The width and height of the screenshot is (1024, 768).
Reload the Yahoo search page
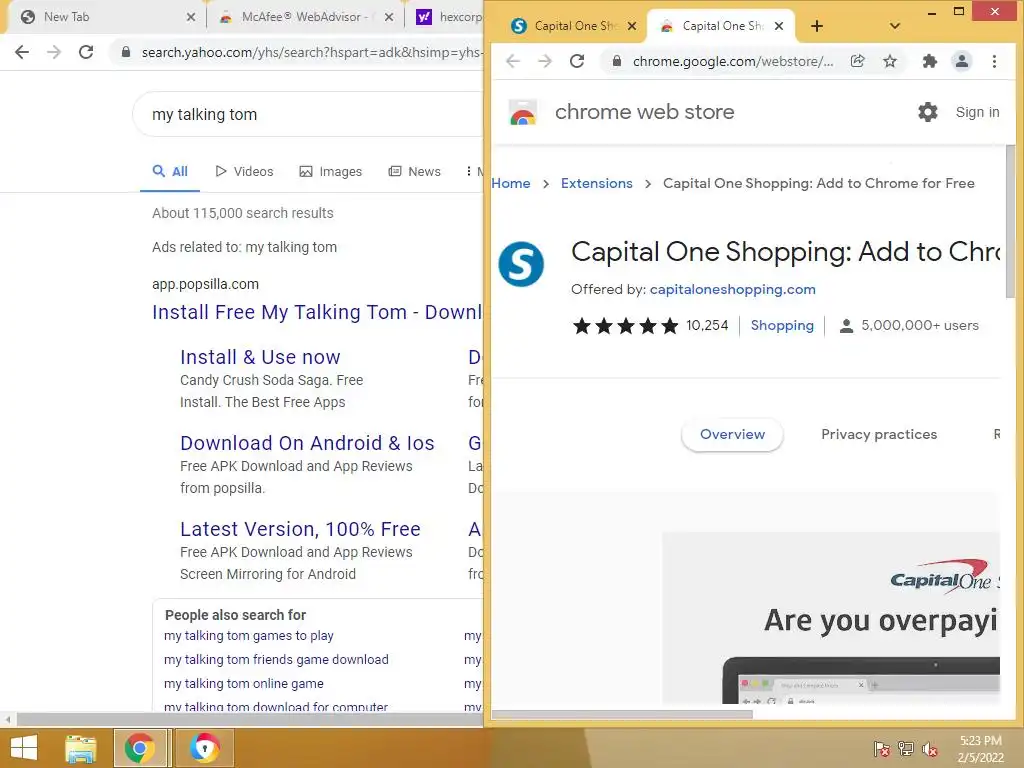tap(86, 52)
